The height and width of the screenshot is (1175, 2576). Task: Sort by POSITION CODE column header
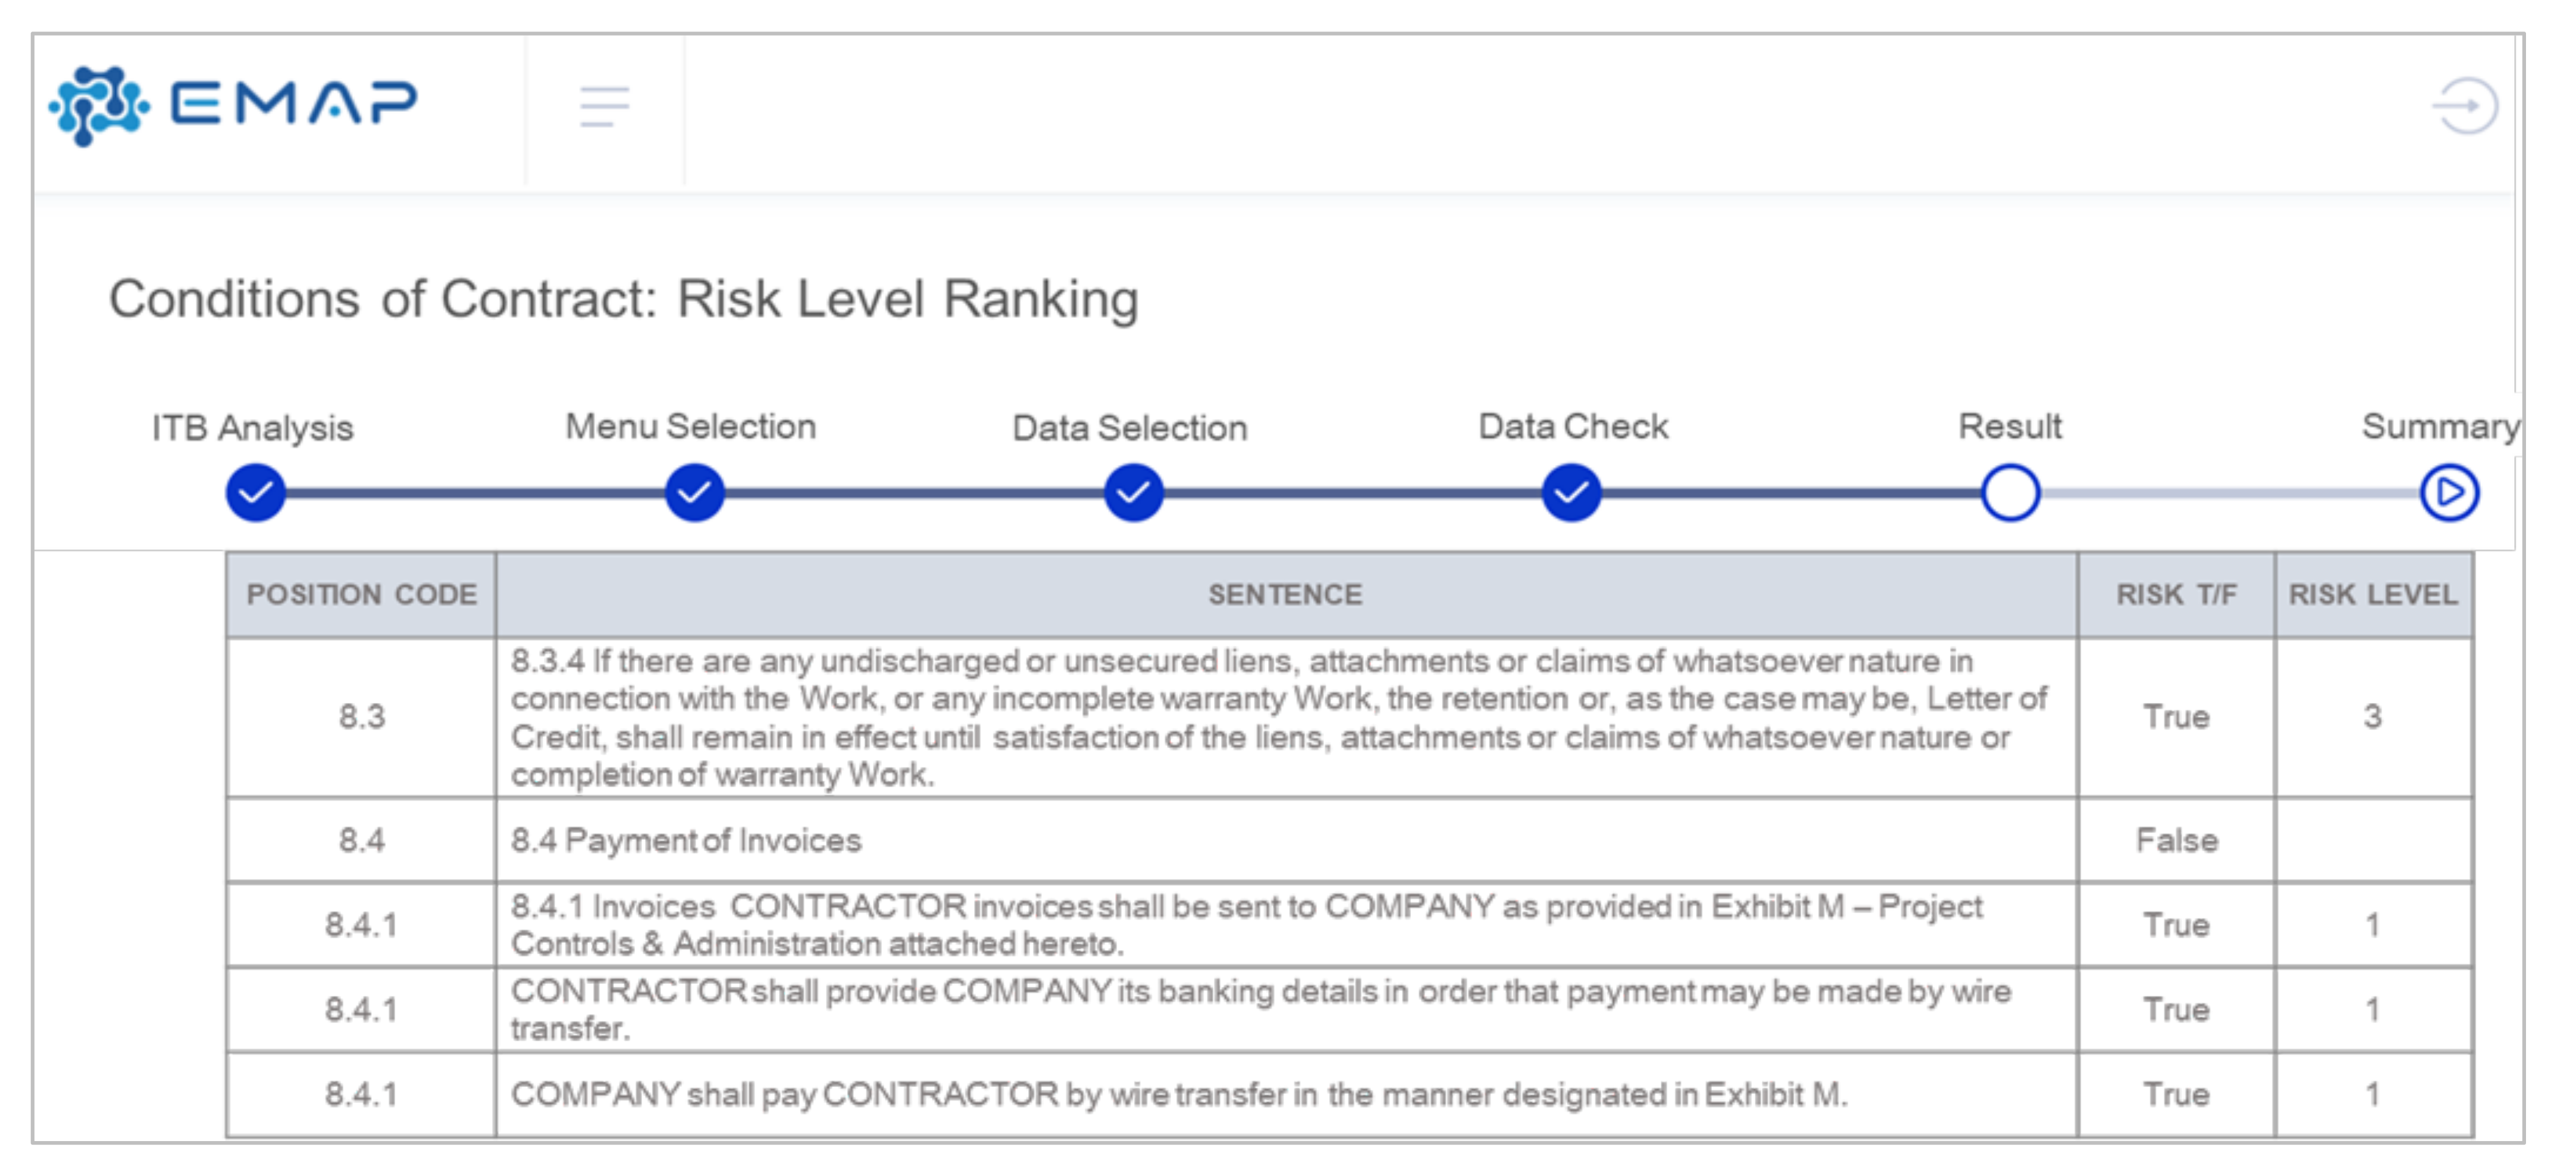(x=361, y=595)
